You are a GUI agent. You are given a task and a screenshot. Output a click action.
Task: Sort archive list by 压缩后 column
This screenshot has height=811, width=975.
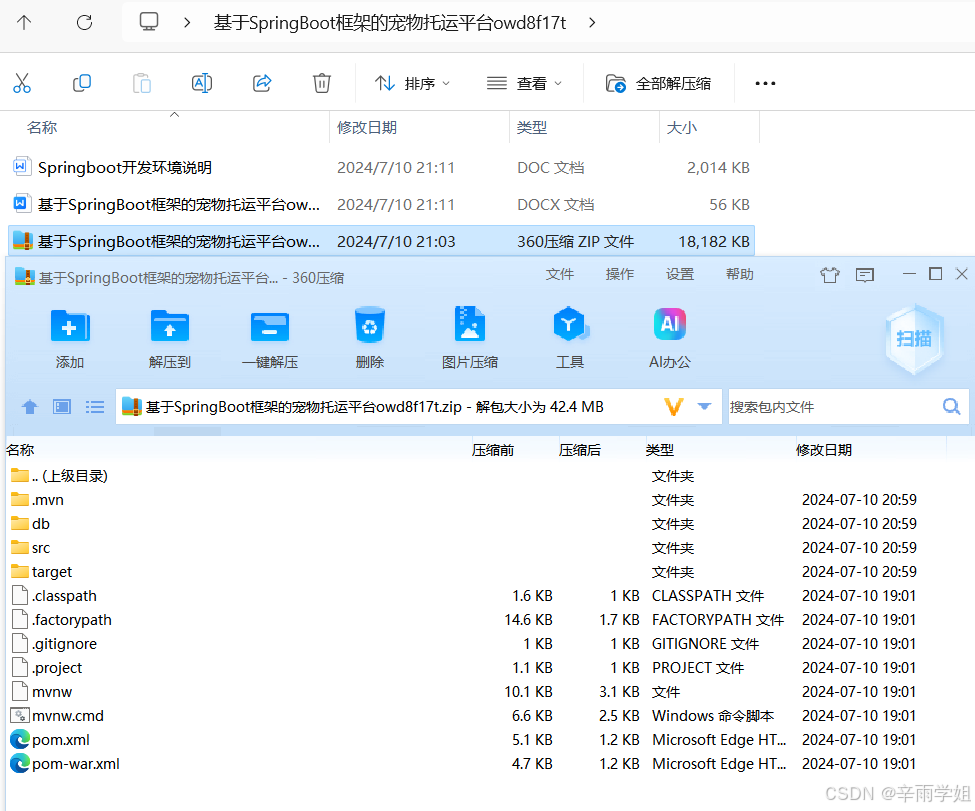[x=580, y=450]
